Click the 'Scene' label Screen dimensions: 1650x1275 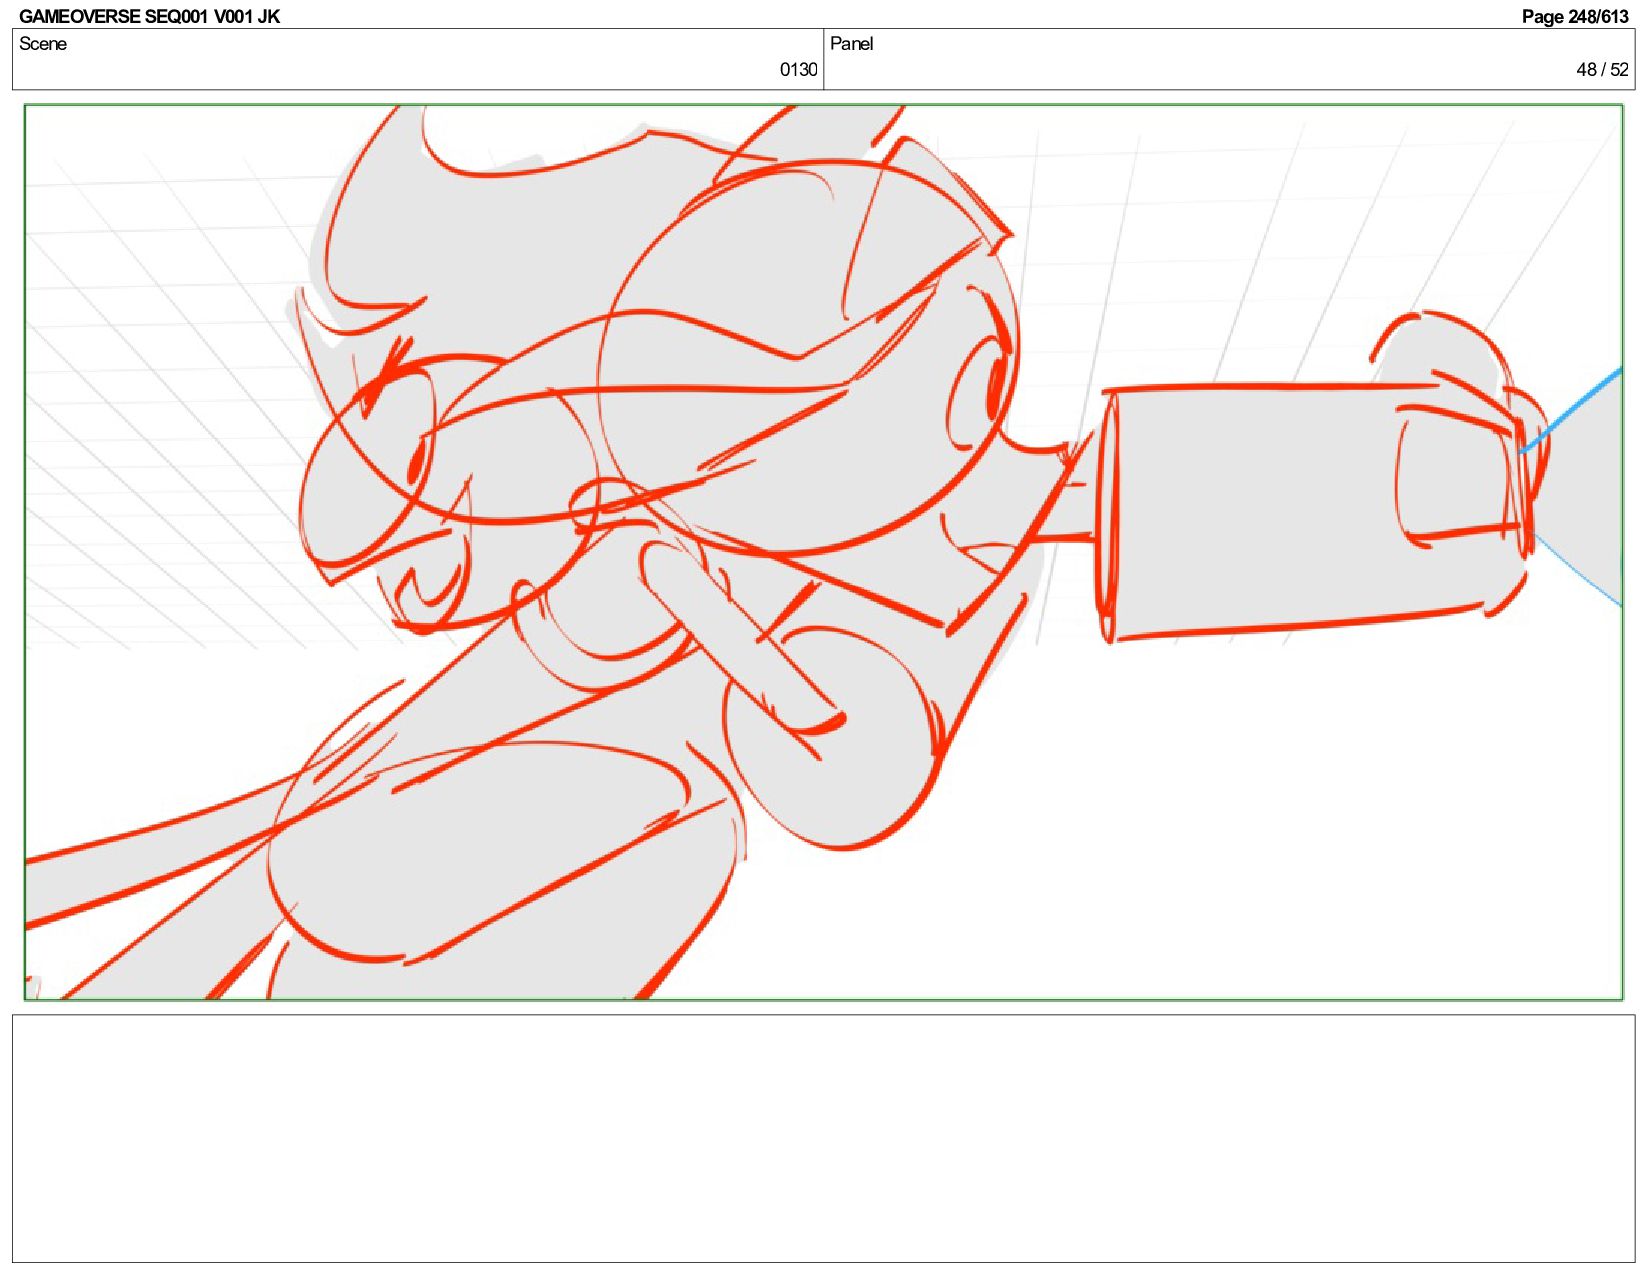coord(43,44)
